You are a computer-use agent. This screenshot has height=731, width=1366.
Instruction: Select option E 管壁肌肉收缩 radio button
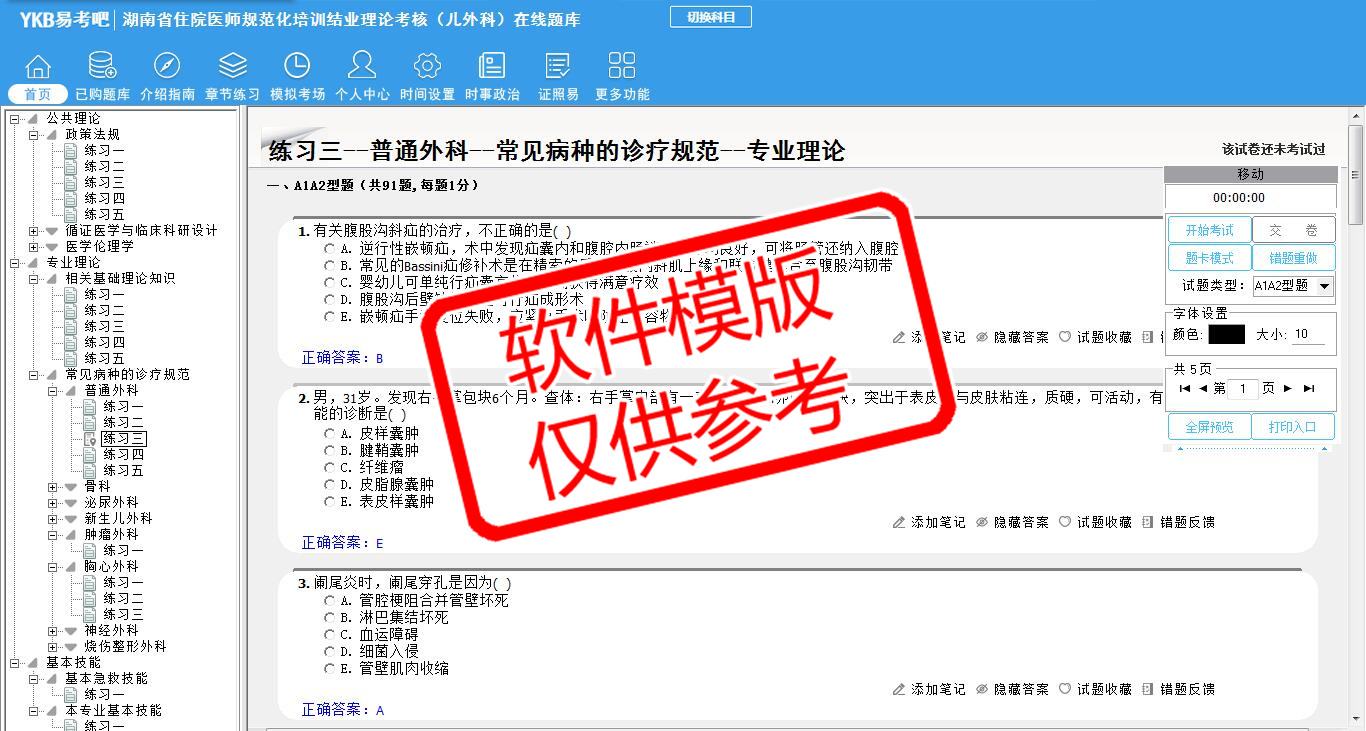pyautogui.click(x=330, y=668)
